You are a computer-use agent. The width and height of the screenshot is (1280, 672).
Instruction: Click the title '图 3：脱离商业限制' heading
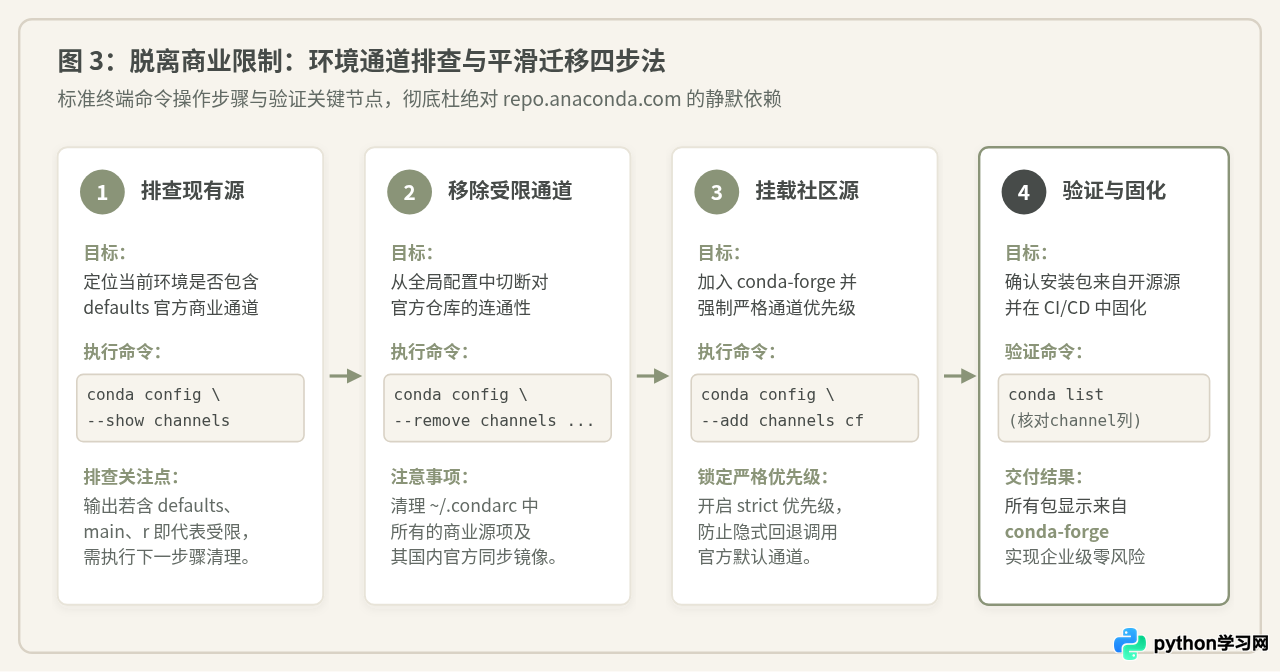point(361,62)
